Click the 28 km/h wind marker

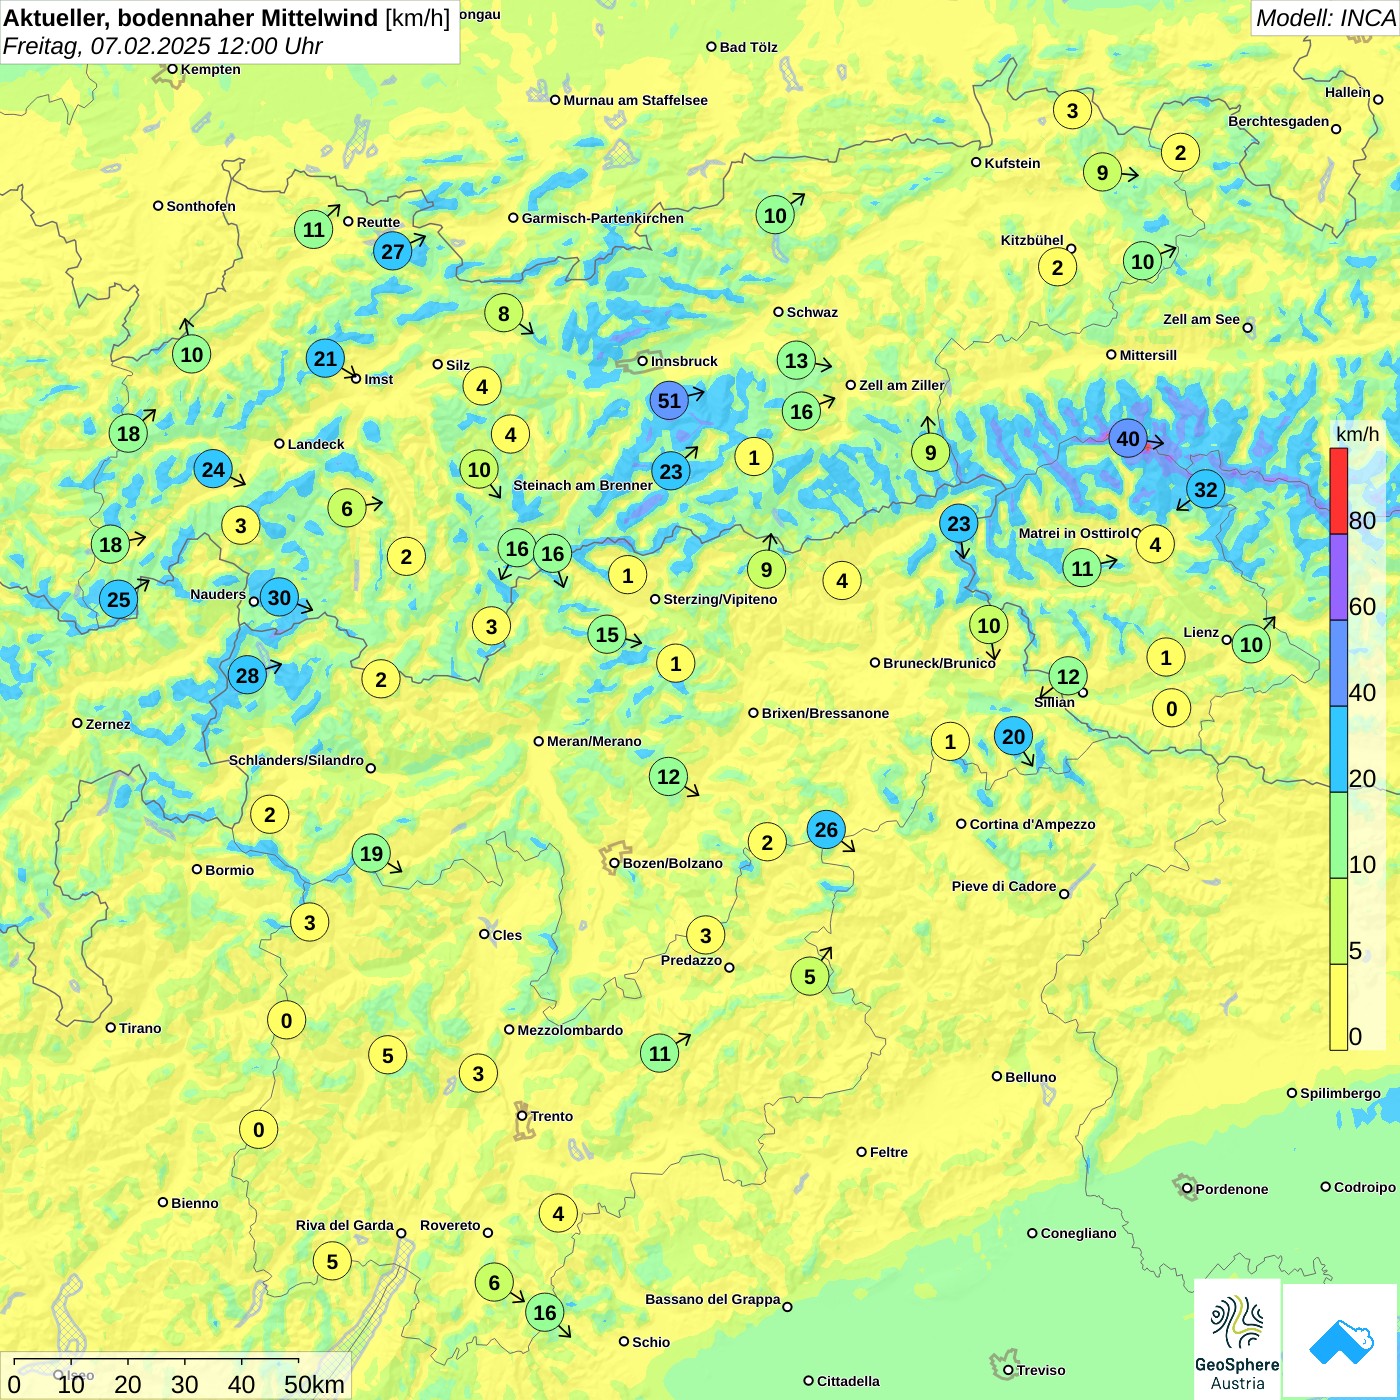point(247,676)
